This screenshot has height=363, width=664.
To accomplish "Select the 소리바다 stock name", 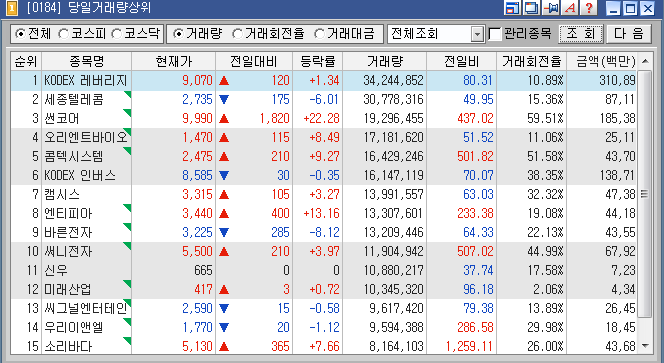I will tap(68, 346).
